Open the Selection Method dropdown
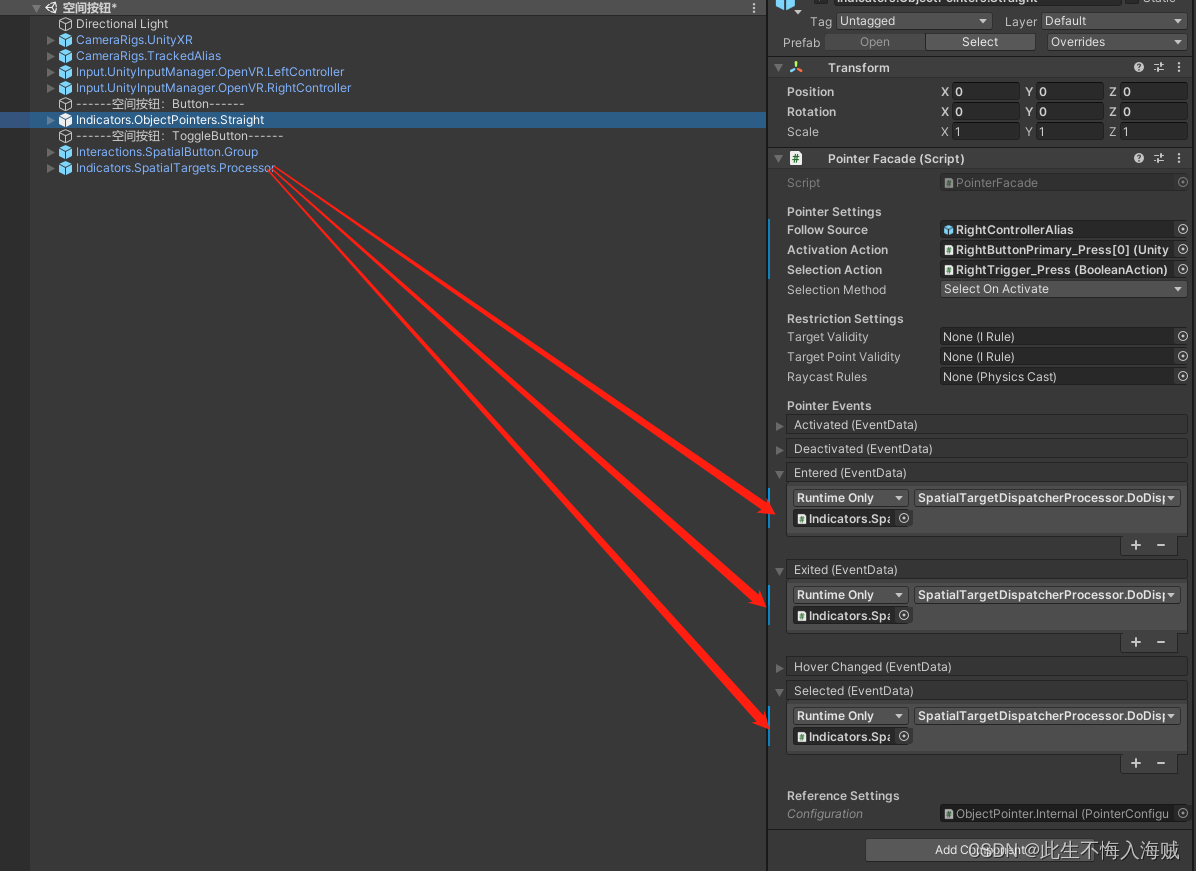This screenshot has height=871, width=1196. point(1062,289)
